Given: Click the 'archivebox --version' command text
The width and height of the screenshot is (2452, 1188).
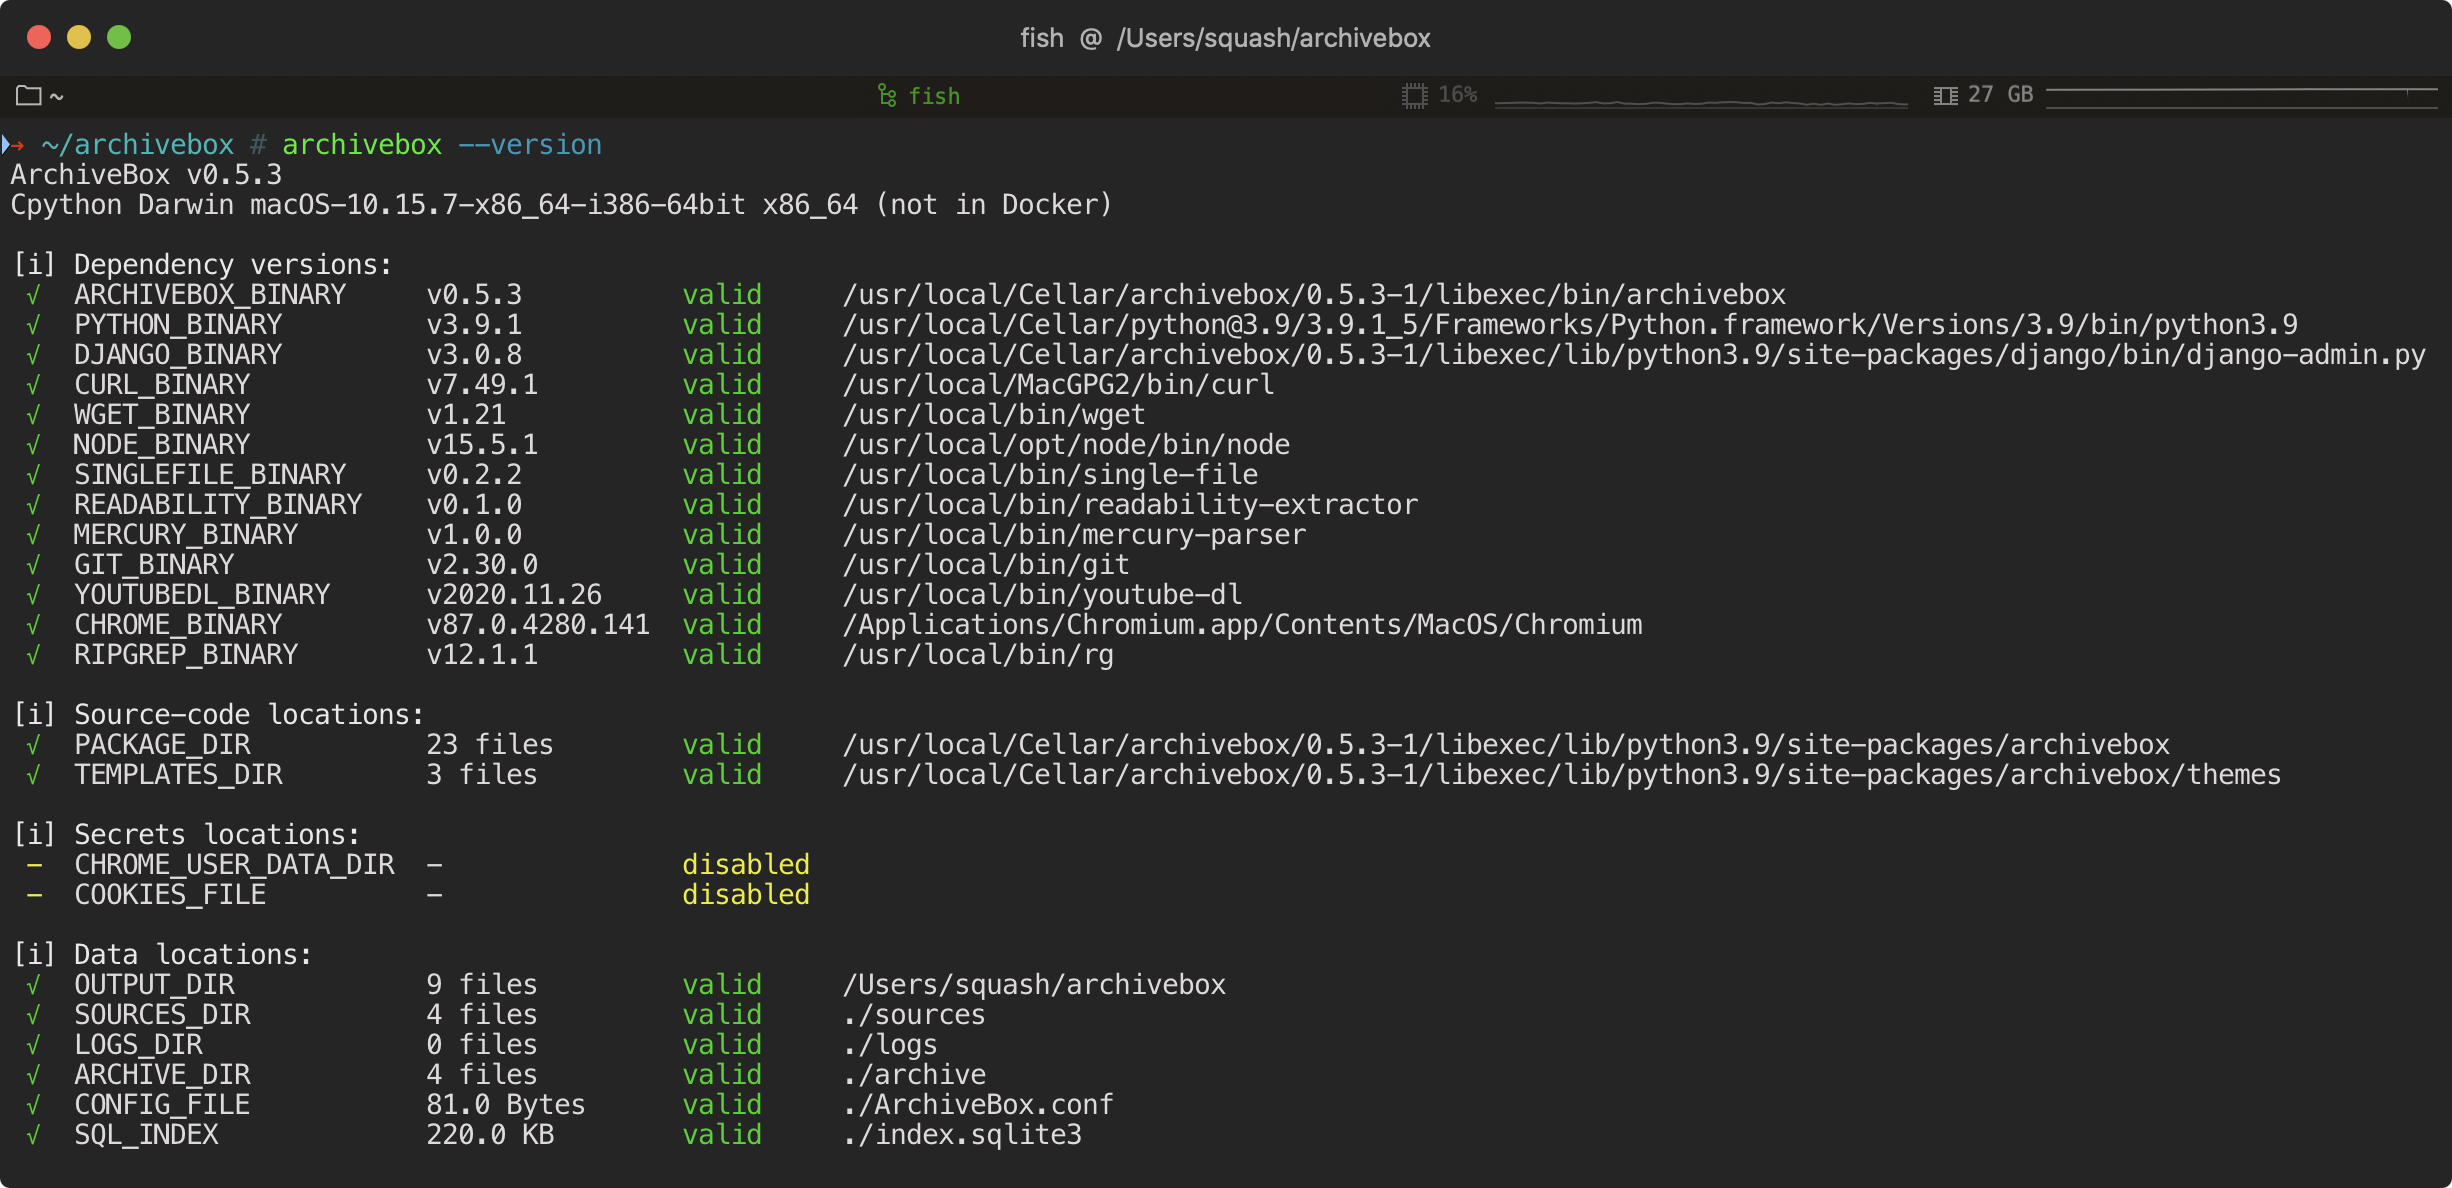Looking at the screenshot, I should point(441,145).
